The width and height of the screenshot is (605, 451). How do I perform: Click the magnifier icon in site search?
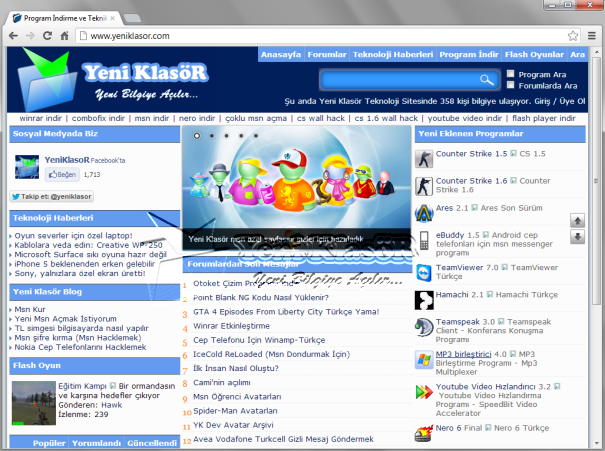click(487, 80)
